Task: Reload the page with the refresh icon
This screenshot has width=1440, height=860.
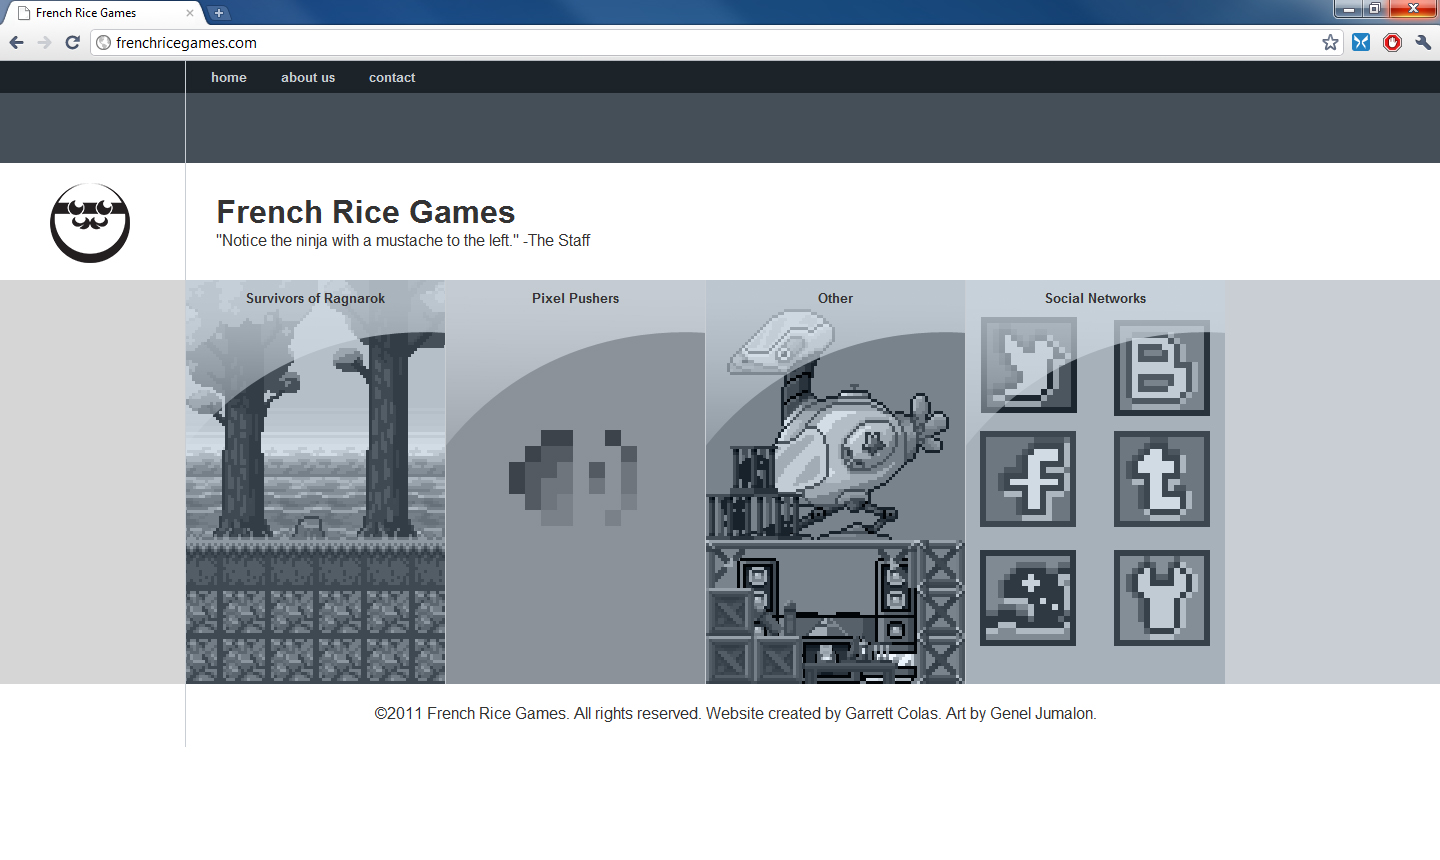Action: (x=72, y=42)
